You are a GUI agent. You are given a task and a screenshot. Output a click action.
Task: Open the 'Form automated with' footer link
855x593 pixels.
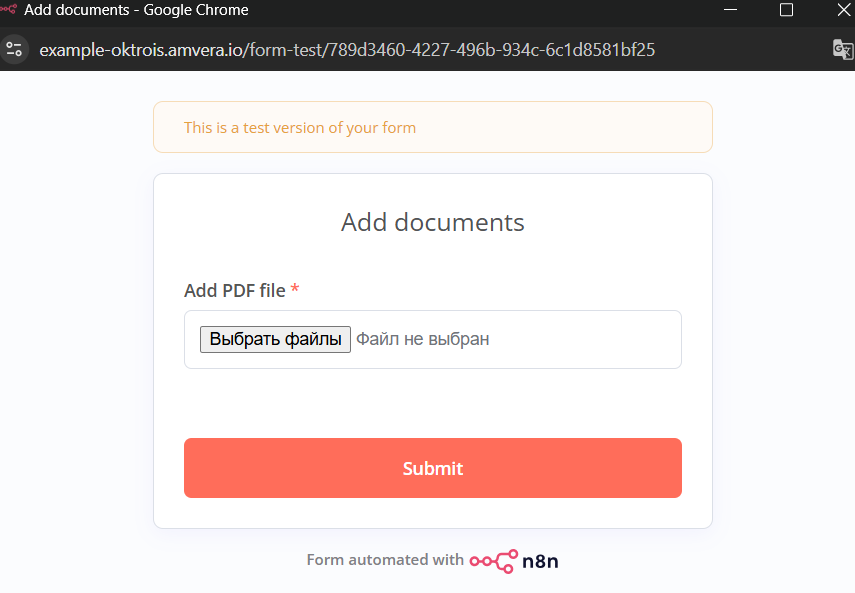pyautogui.click(x=385, y=560)
